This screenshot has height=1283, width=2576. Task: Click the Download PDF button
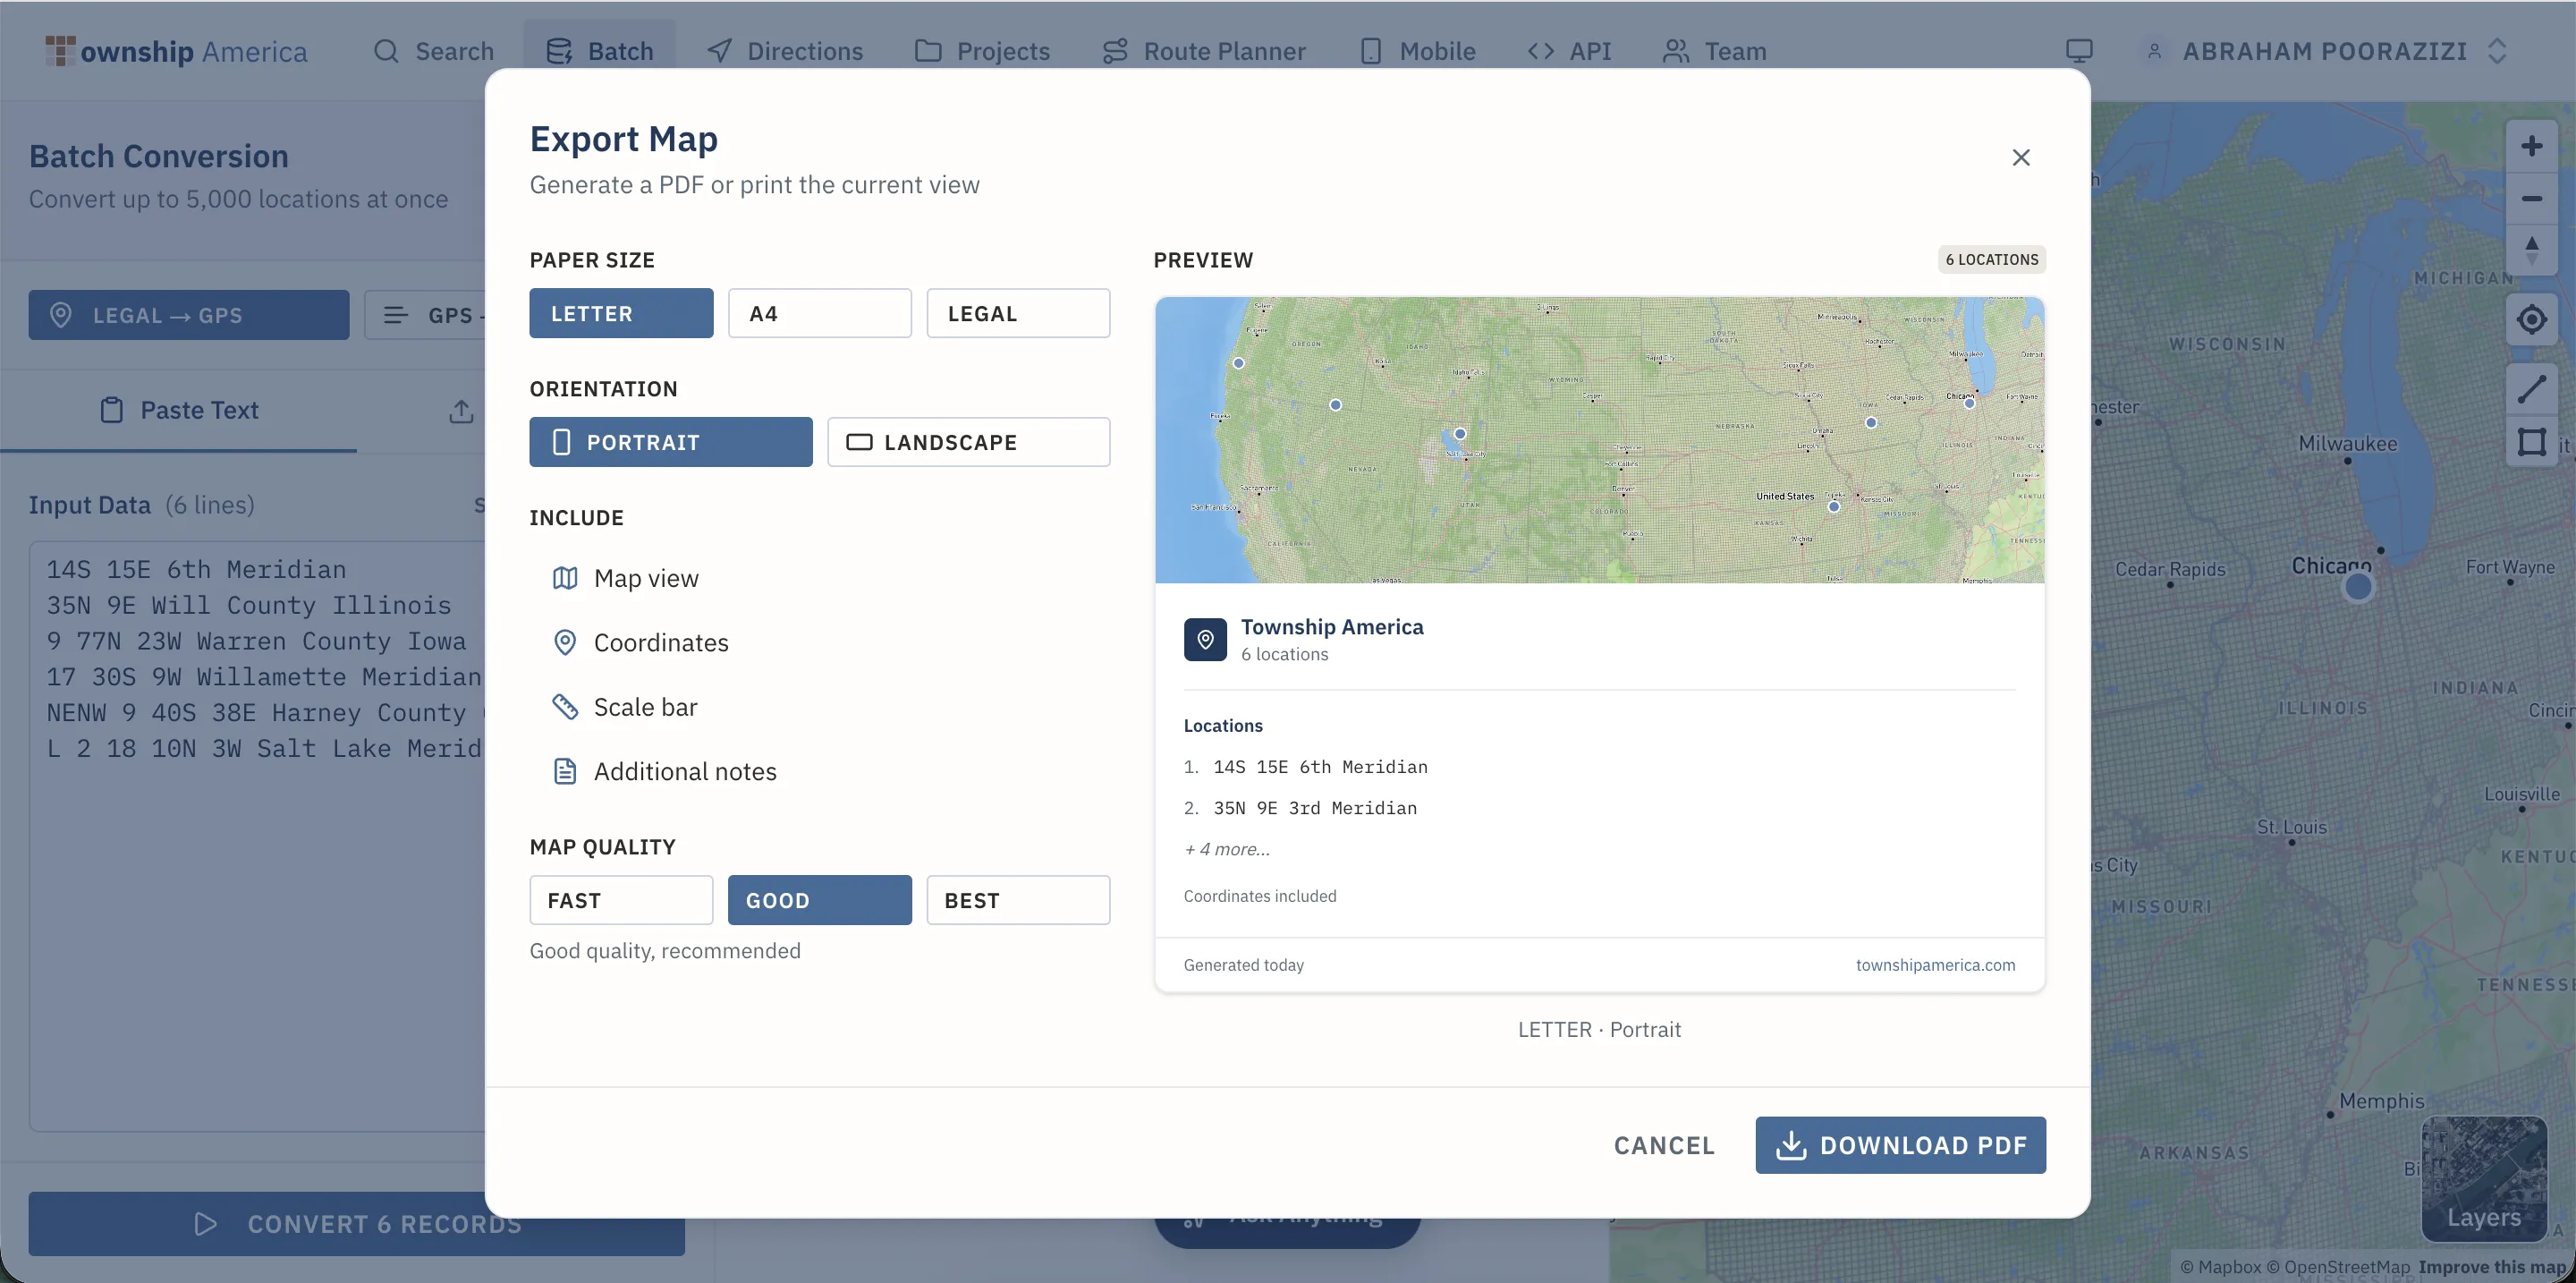coord(1900,1145)
